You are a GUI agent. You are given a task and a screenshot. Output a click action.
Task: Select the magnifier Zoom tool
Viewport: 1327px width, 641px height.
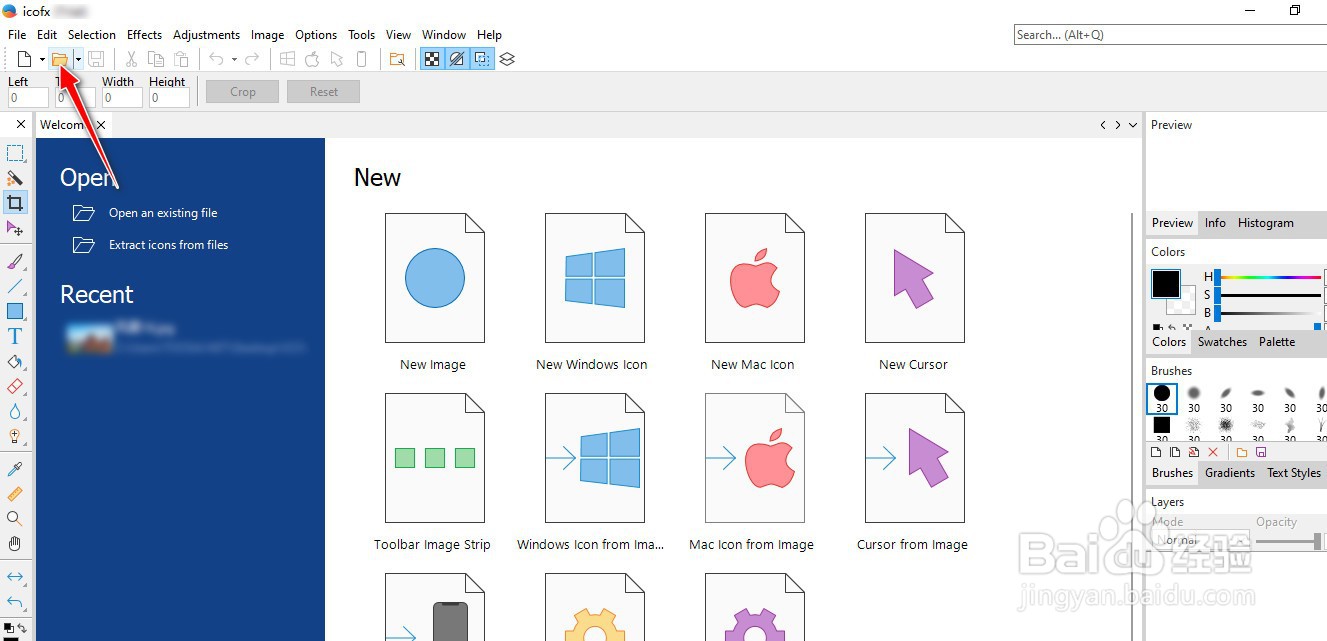[15, 519]
